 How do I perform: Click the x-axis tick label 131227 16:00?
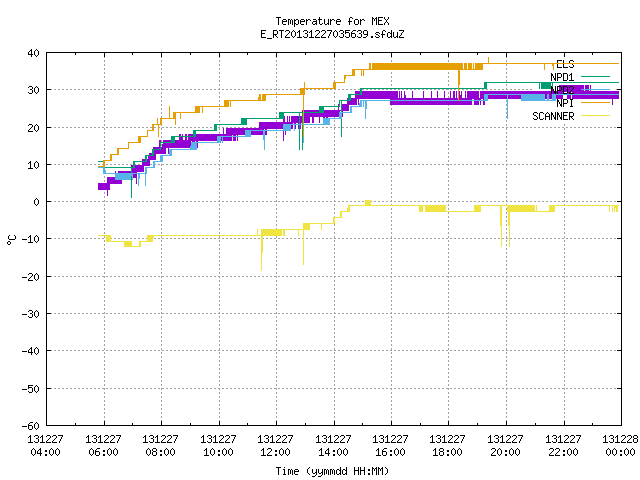pyautogui.click(x=391, y=446)
